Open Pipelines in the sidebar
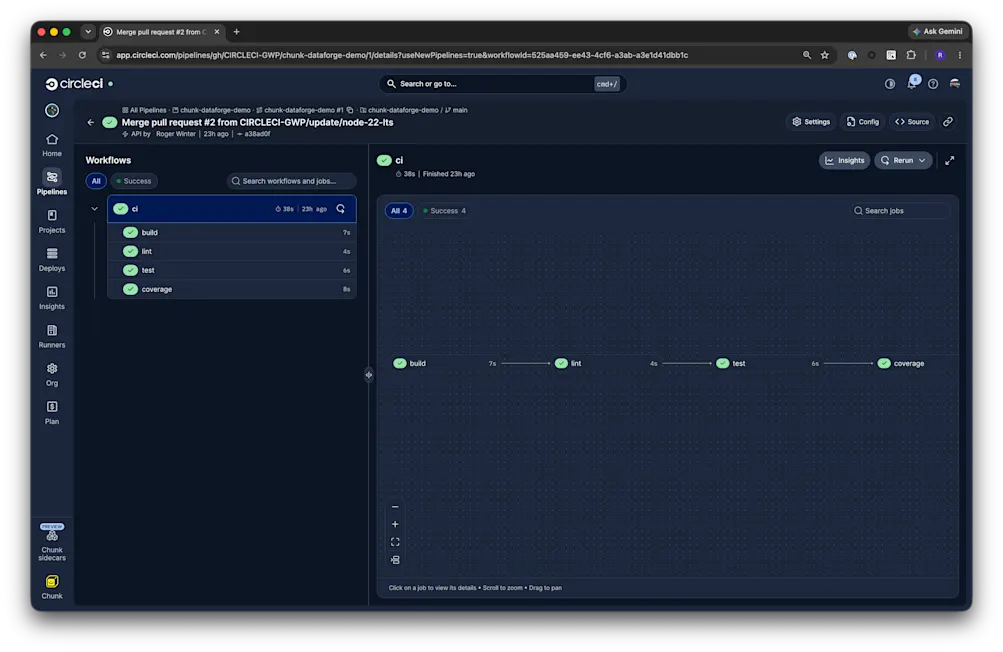Viewport: 1003px width, 652px height. pyautogui.click(x=52, y=182)
